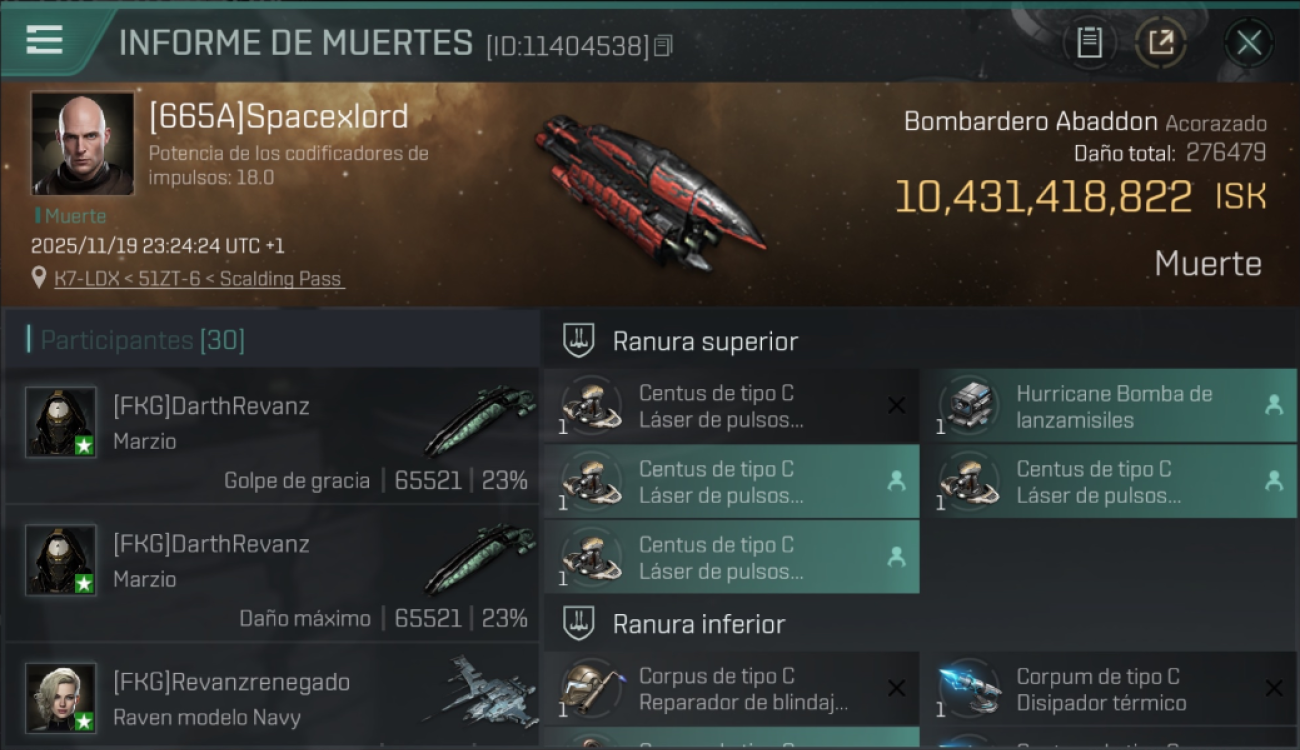Open Spacexlord's character portrait
Screen dimensions: 1300x750
(x=83, y=143)
